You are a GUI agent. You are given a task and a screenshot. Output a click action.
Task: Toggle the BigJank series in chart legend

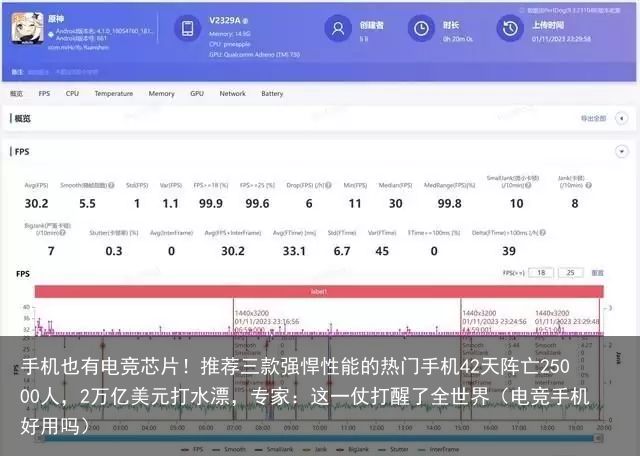[352, 449]
